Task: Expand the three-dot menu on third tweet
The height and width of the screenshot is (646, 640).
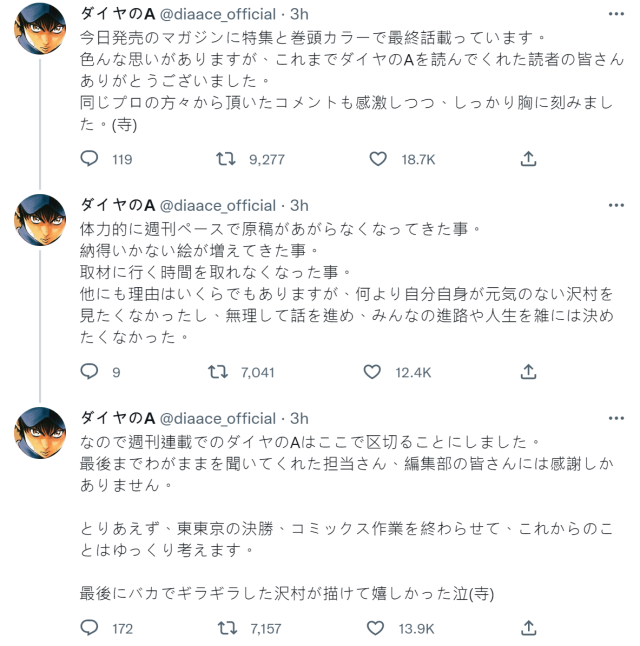Action: coord(615,418)
